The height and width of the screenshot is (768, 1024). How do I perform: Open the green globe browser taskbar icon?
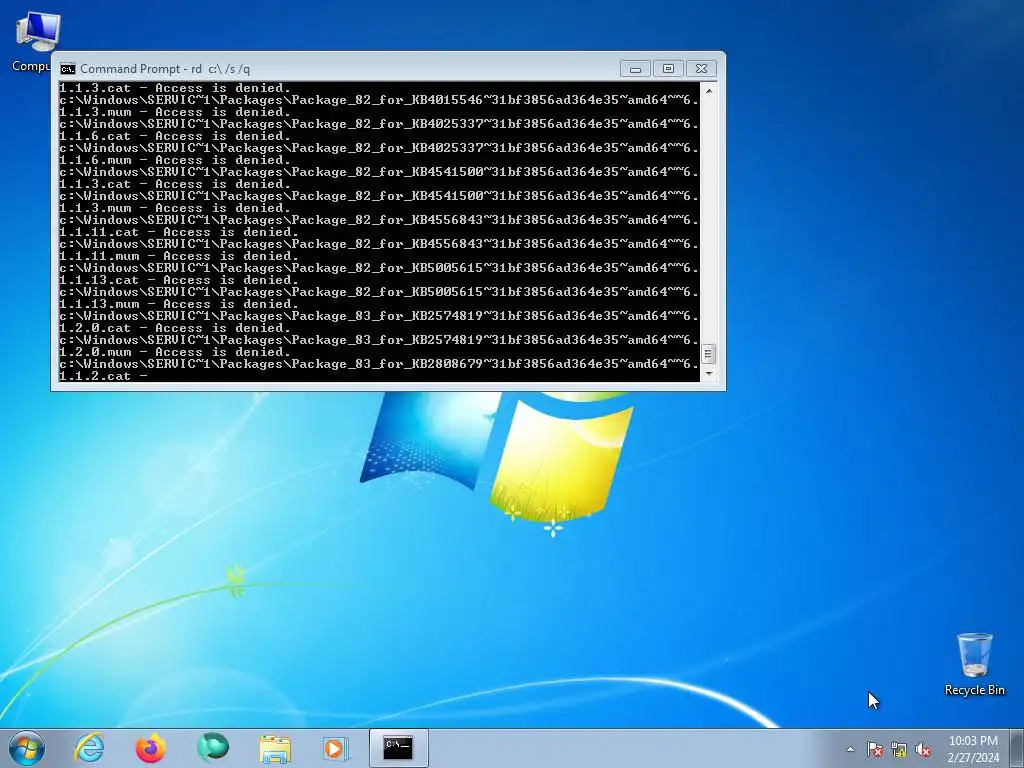click(213, 747)
